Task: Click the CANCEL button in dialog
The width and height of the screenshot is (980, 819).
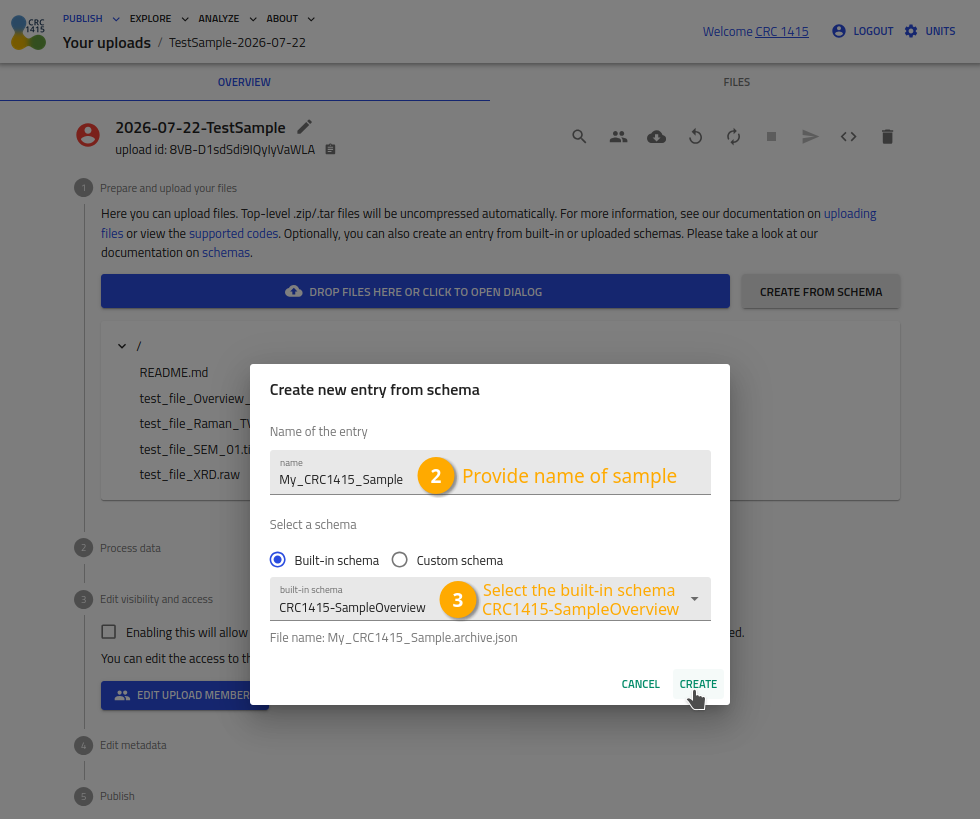Action: point(641,684)
